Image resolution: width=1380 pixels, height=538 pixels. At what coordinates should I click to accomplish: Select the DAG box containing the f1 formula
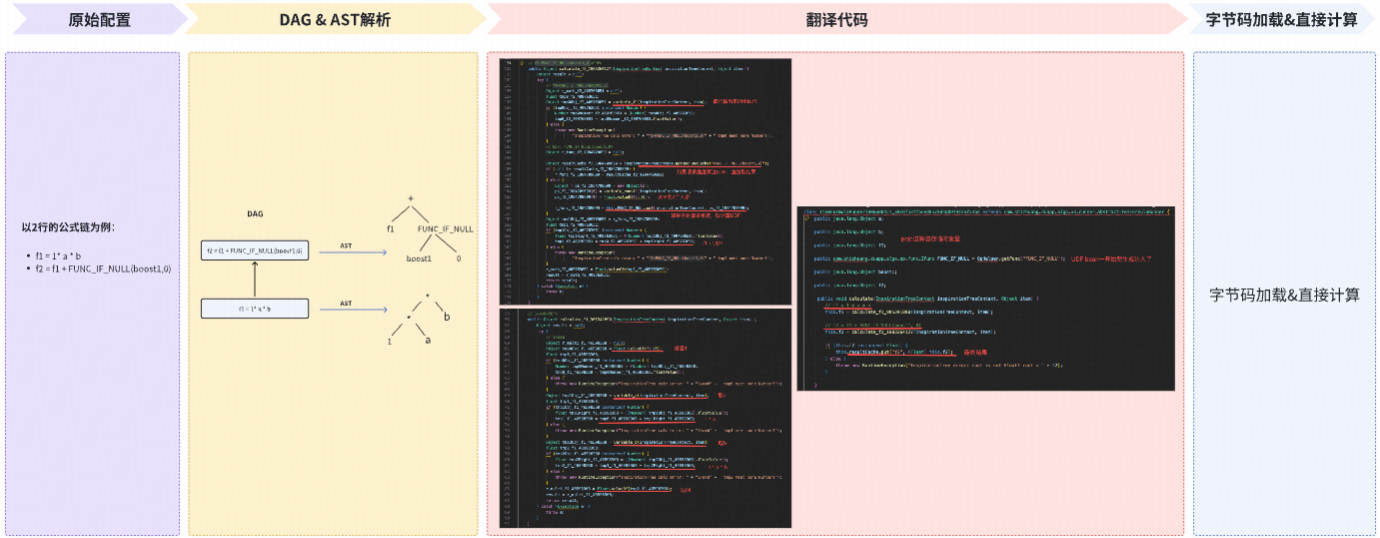coord(255,309)
